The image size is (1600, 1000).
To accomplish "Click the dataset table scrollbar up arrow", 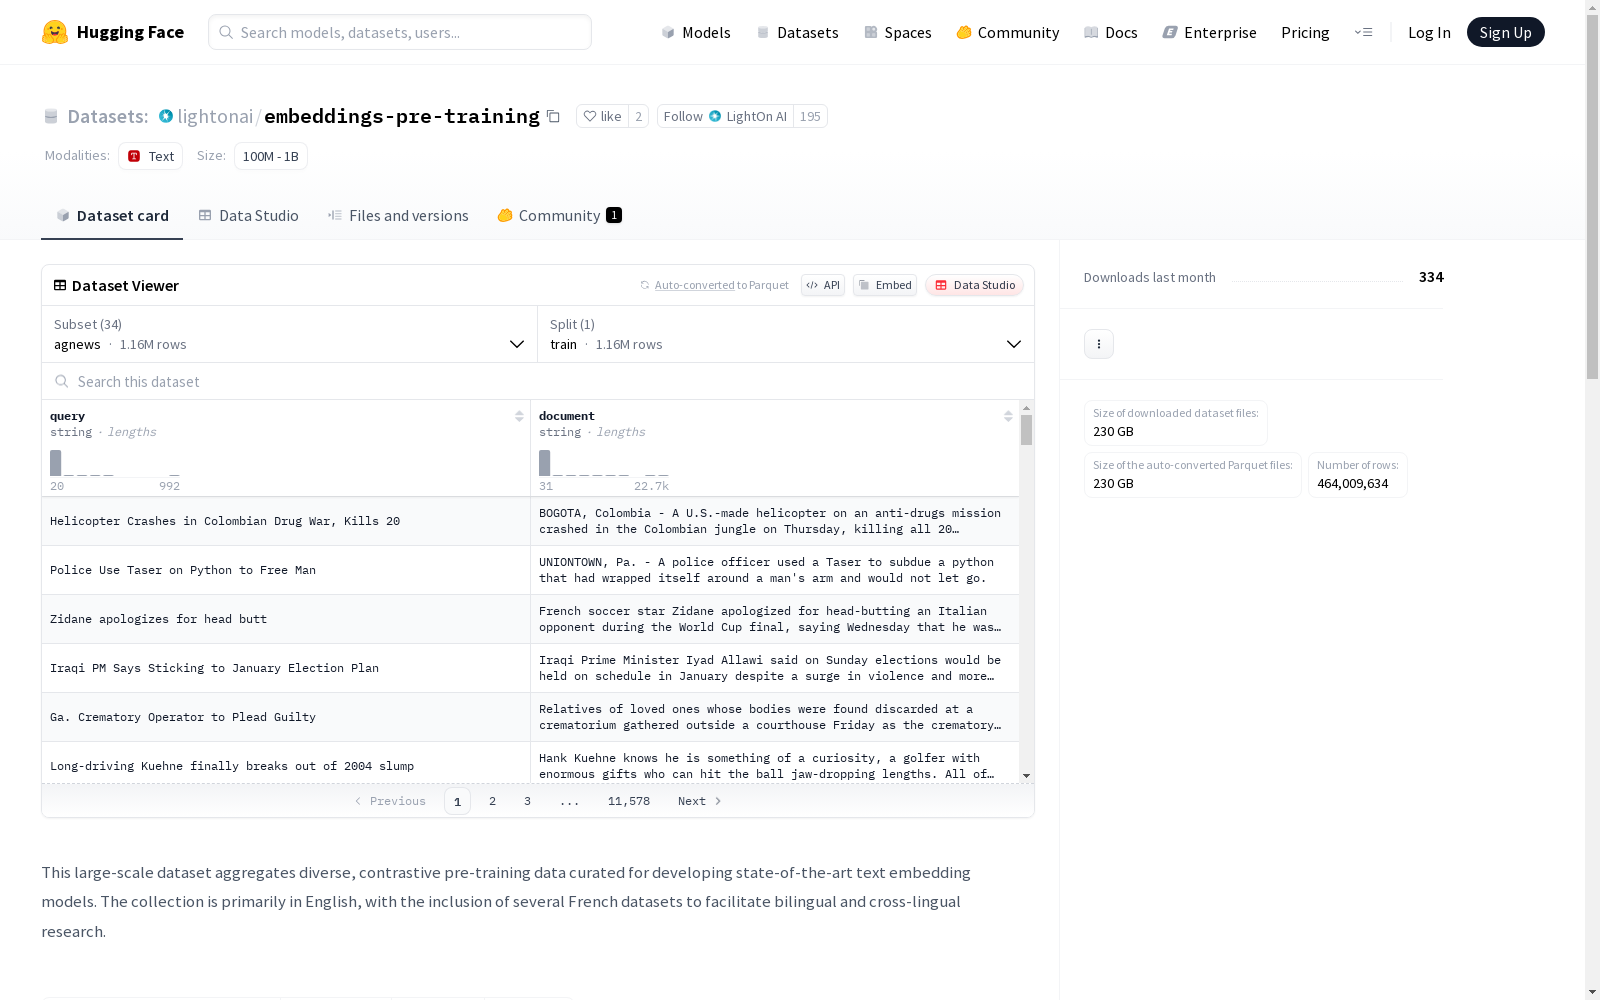I will tap(1026, 408).
